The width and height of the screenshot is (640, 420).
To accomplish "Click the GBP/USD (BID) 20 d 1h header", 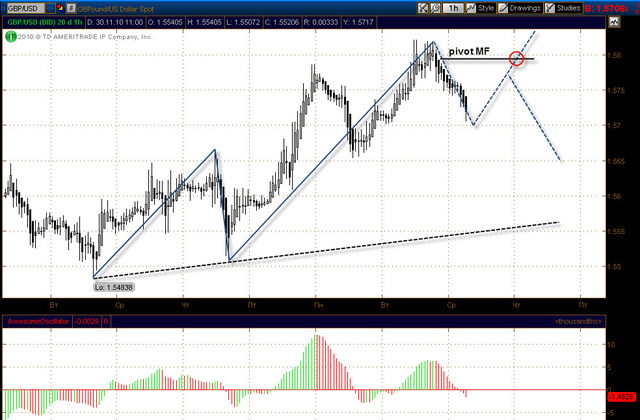I will [x=44, y=21].
